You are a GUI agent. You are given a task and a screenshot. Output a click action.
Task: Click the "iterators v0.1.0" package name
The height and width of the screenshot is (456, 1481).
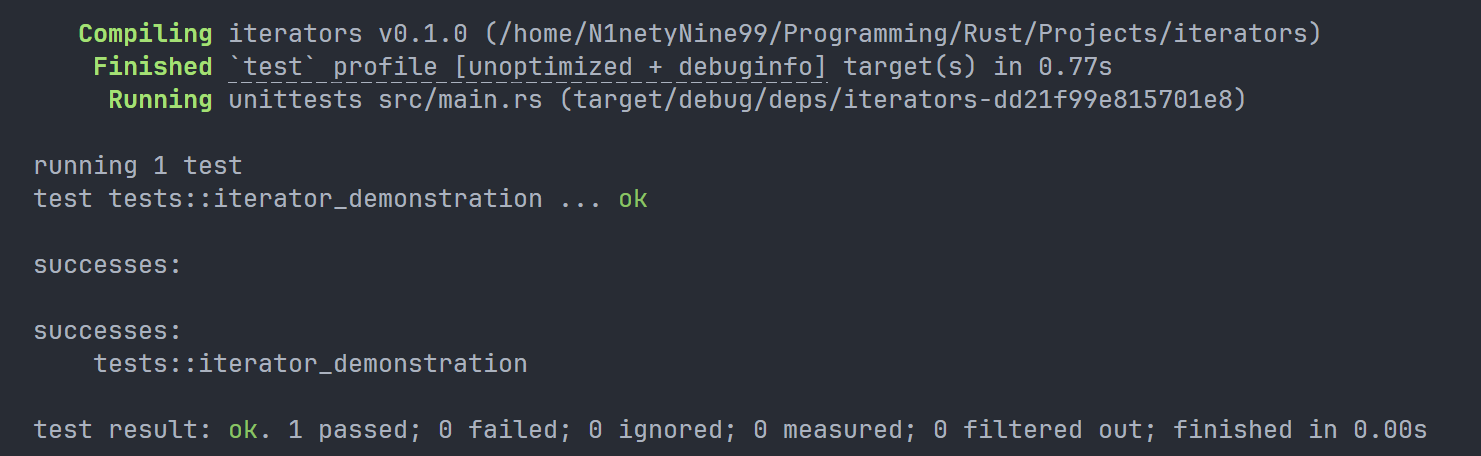click(x=348, y=34)
